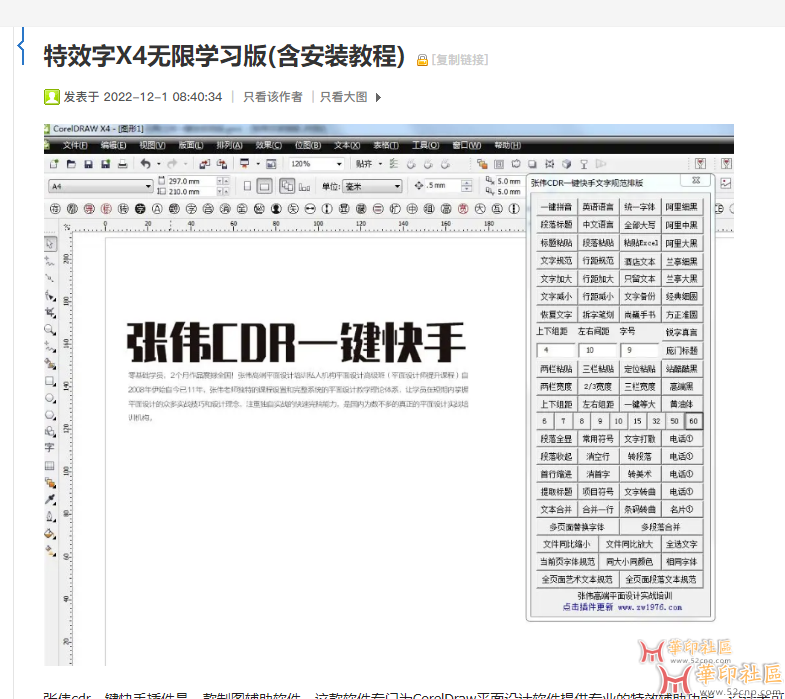
Task: Toggle portrait page orientation
Action: click(247, 186)
